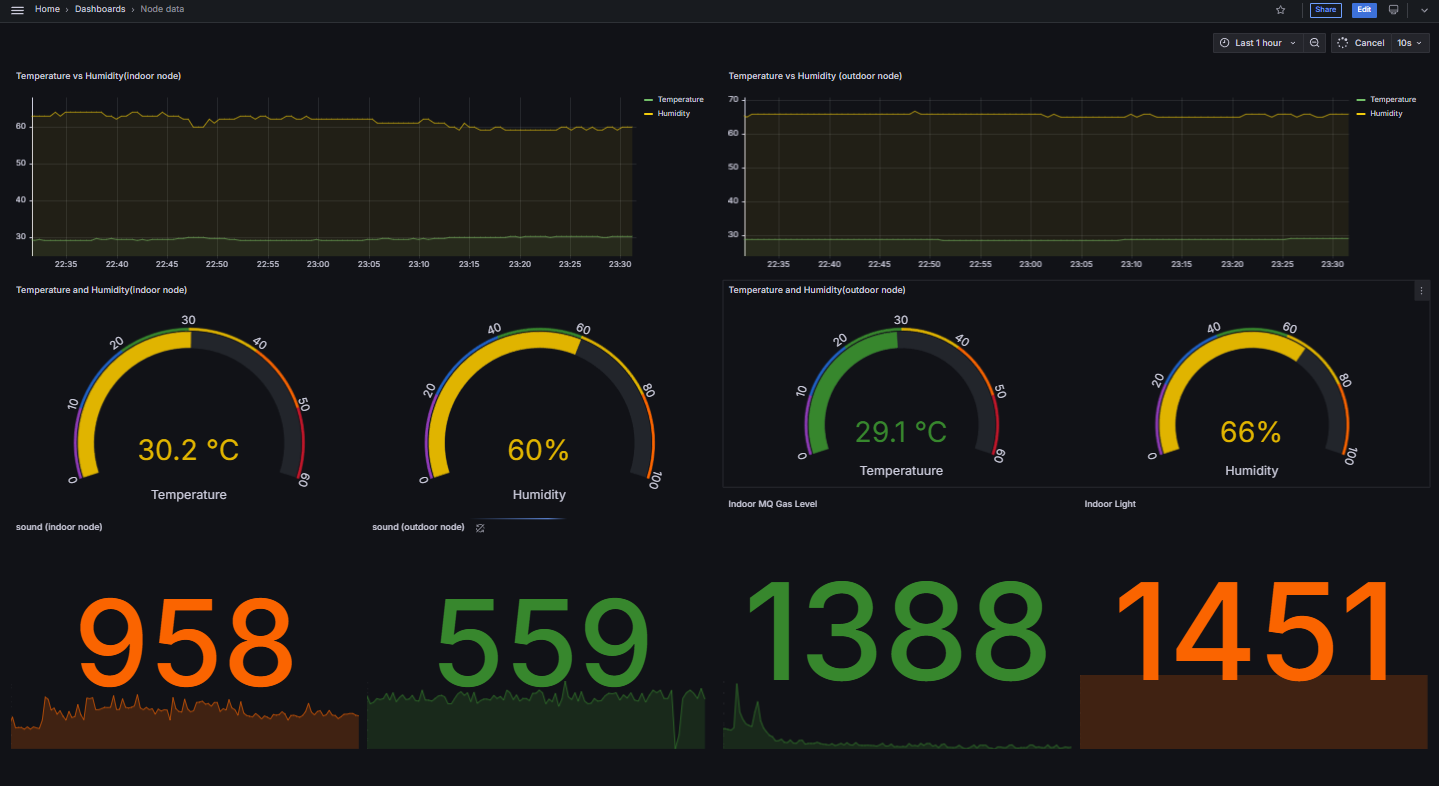Click the loading spinner icon beside Cancel
The image size is (1439, 786).
pyautogui.click(x=1343, y=43)
